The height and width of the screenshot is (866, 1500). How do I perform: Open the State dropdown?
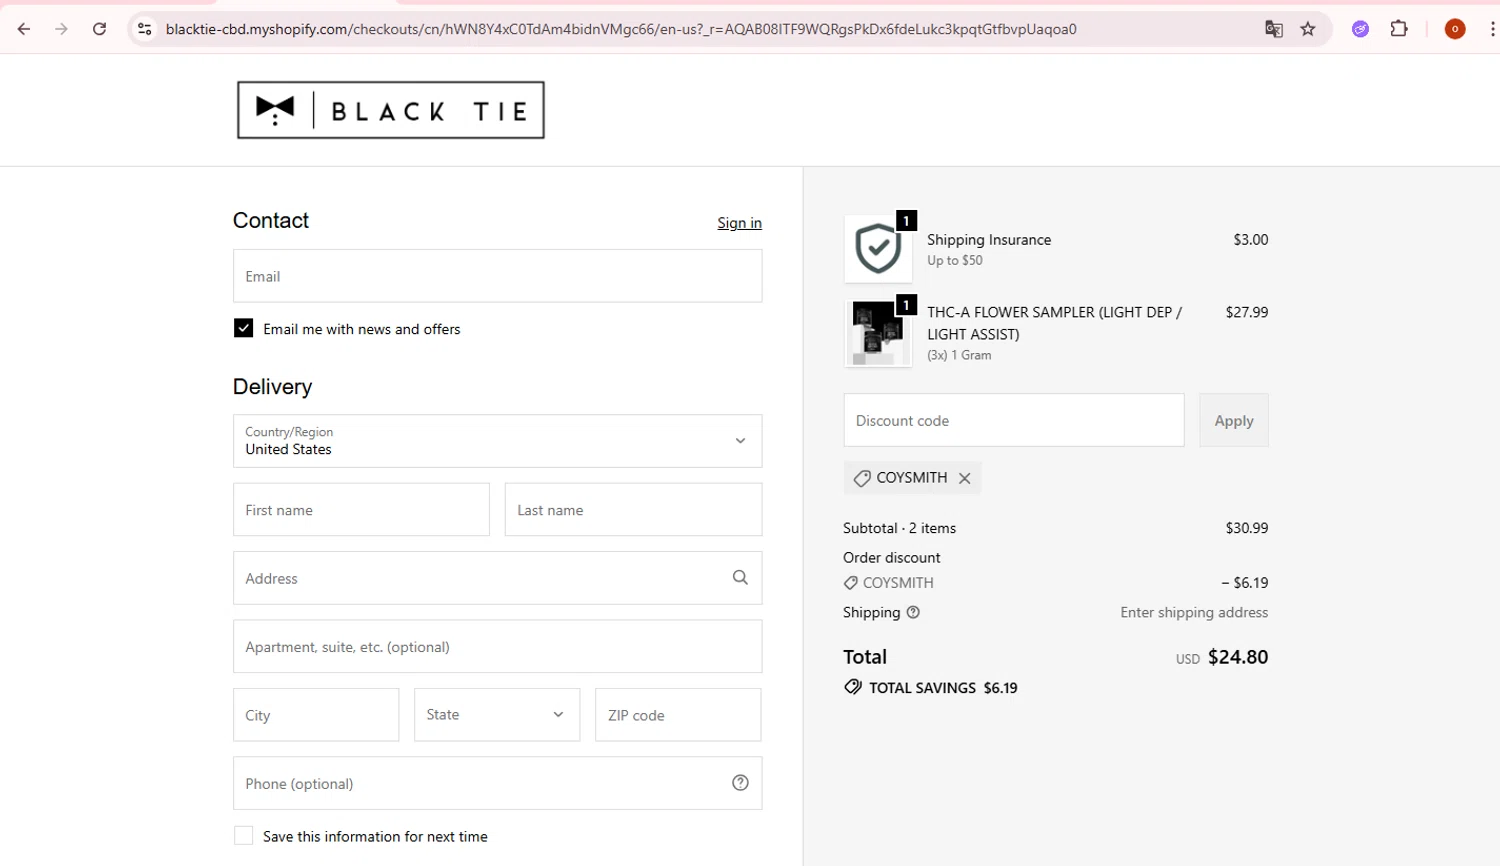click(497, 714)
